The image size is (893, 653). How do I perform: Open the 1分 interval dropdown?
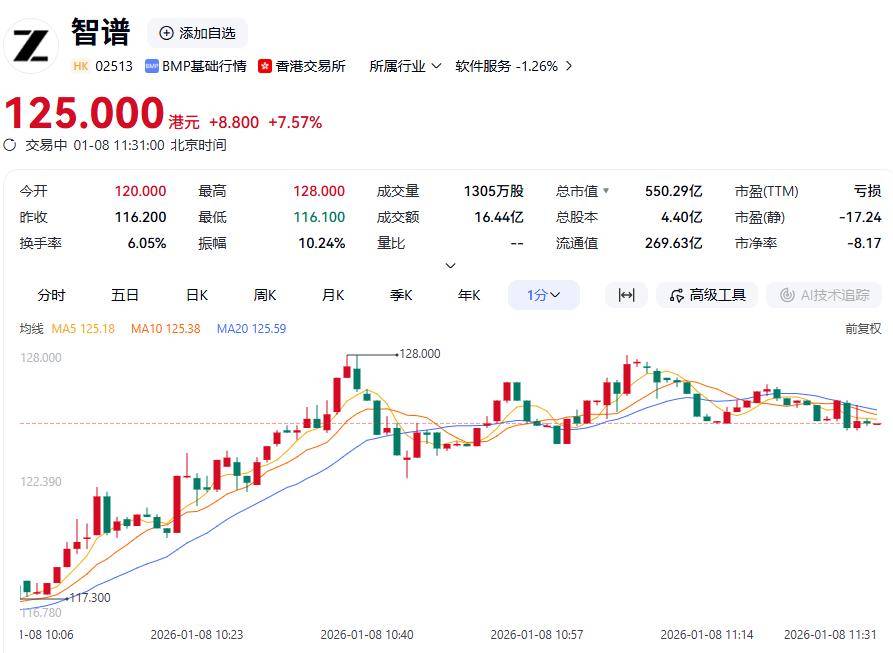pyautogui.click(x=544, y=295)
